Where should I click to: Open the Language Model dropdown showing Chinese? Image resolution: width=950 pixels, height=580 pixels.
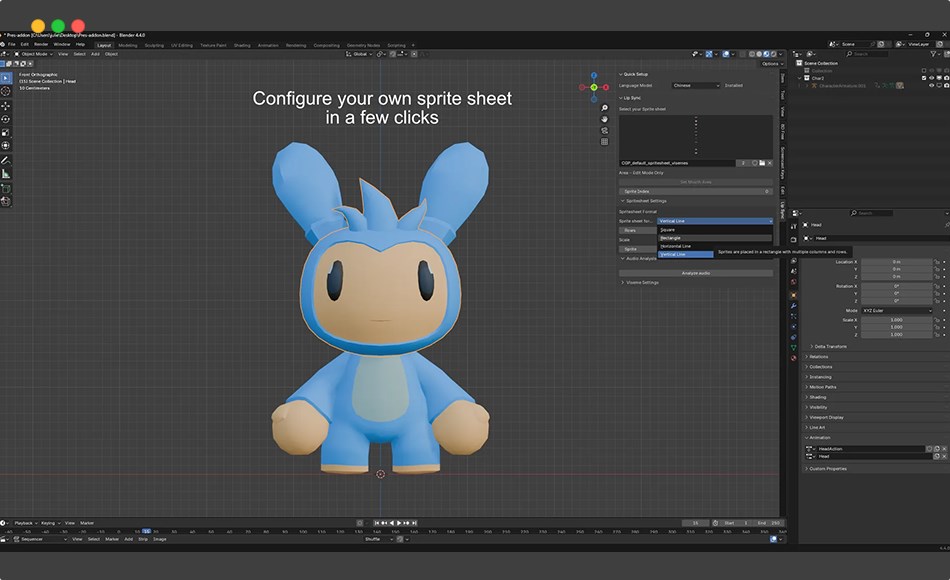click(695, 85)
